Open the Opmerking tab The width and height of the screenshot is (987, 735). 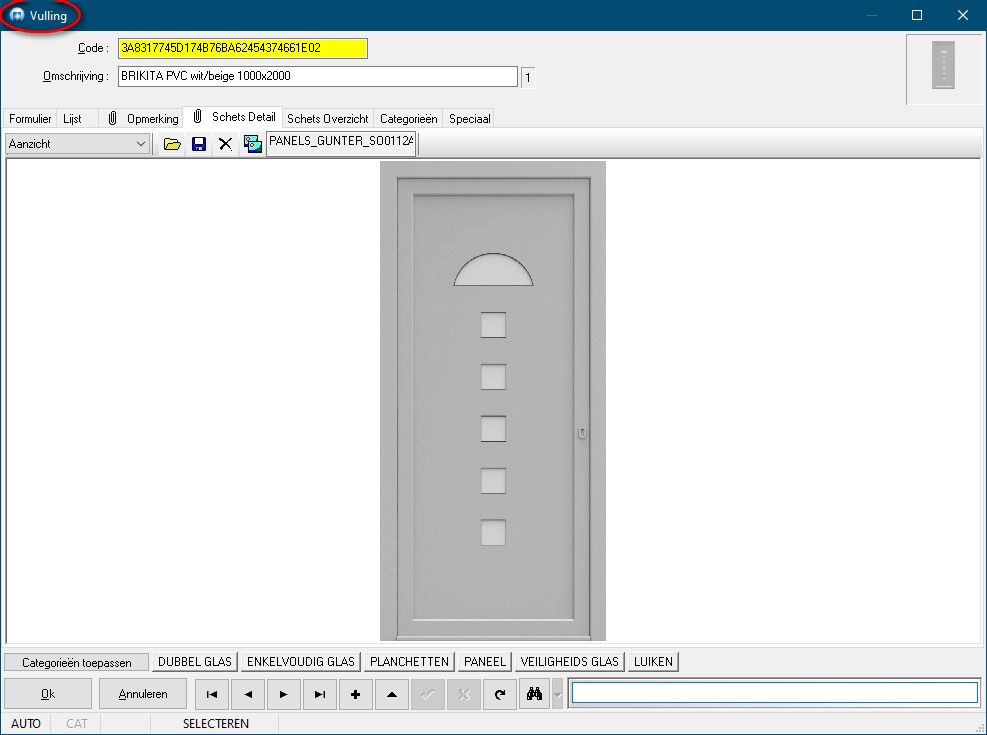pos(143,118)
